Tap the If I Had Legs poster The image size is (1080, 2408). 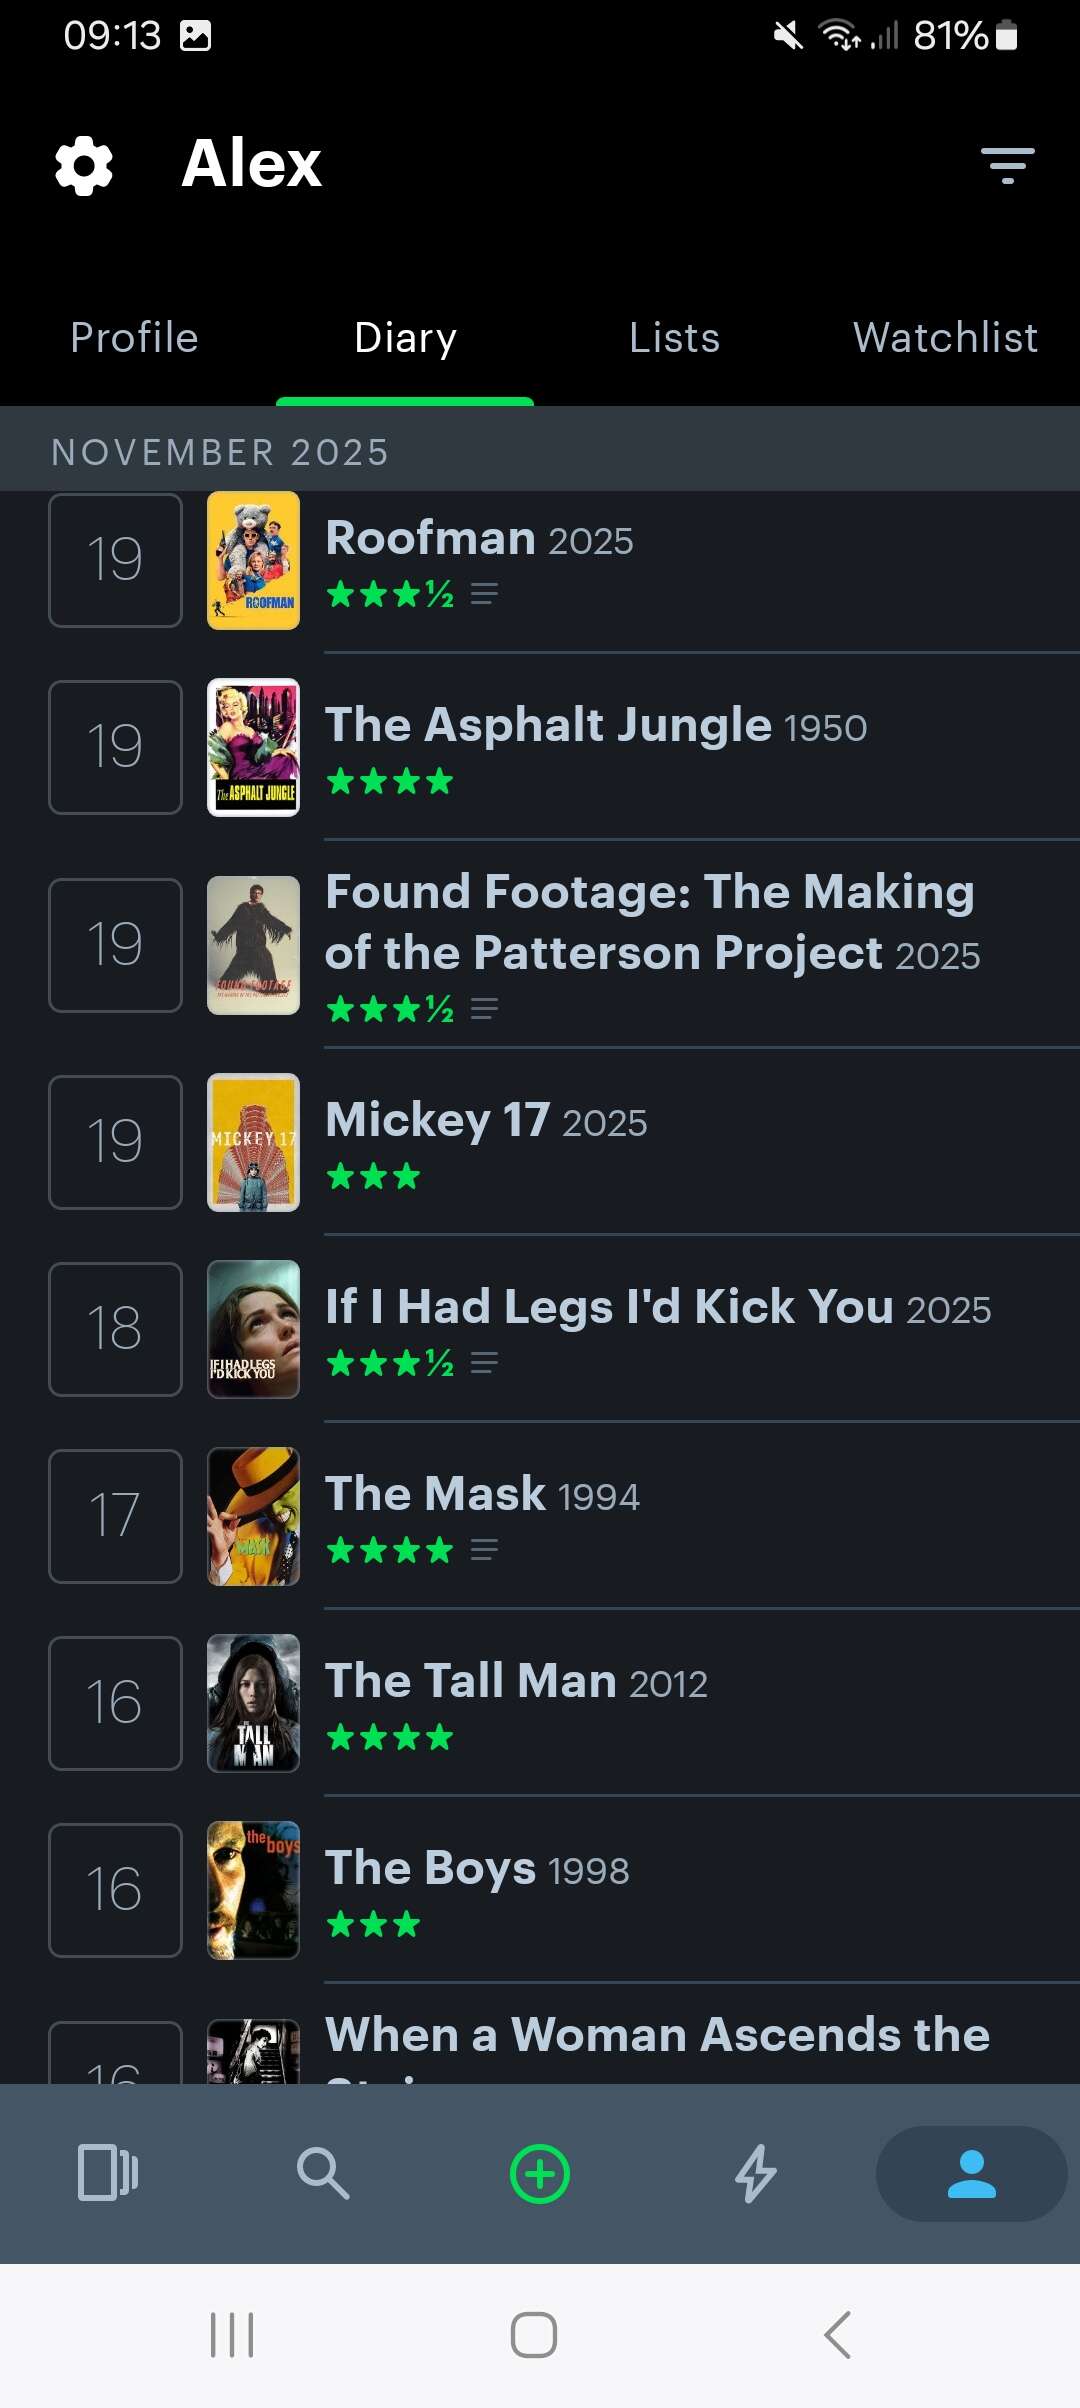[253, 1329]
